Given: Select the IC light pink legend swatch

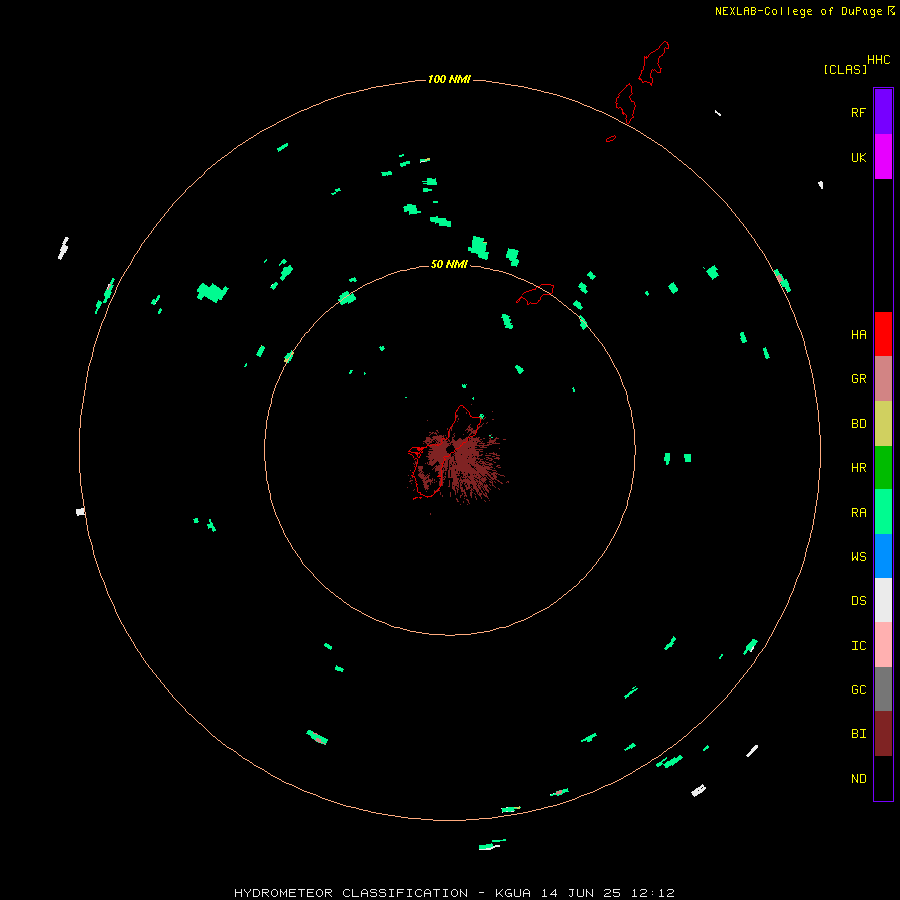Looking at the screenshot, I should click(x=883, y=645).
